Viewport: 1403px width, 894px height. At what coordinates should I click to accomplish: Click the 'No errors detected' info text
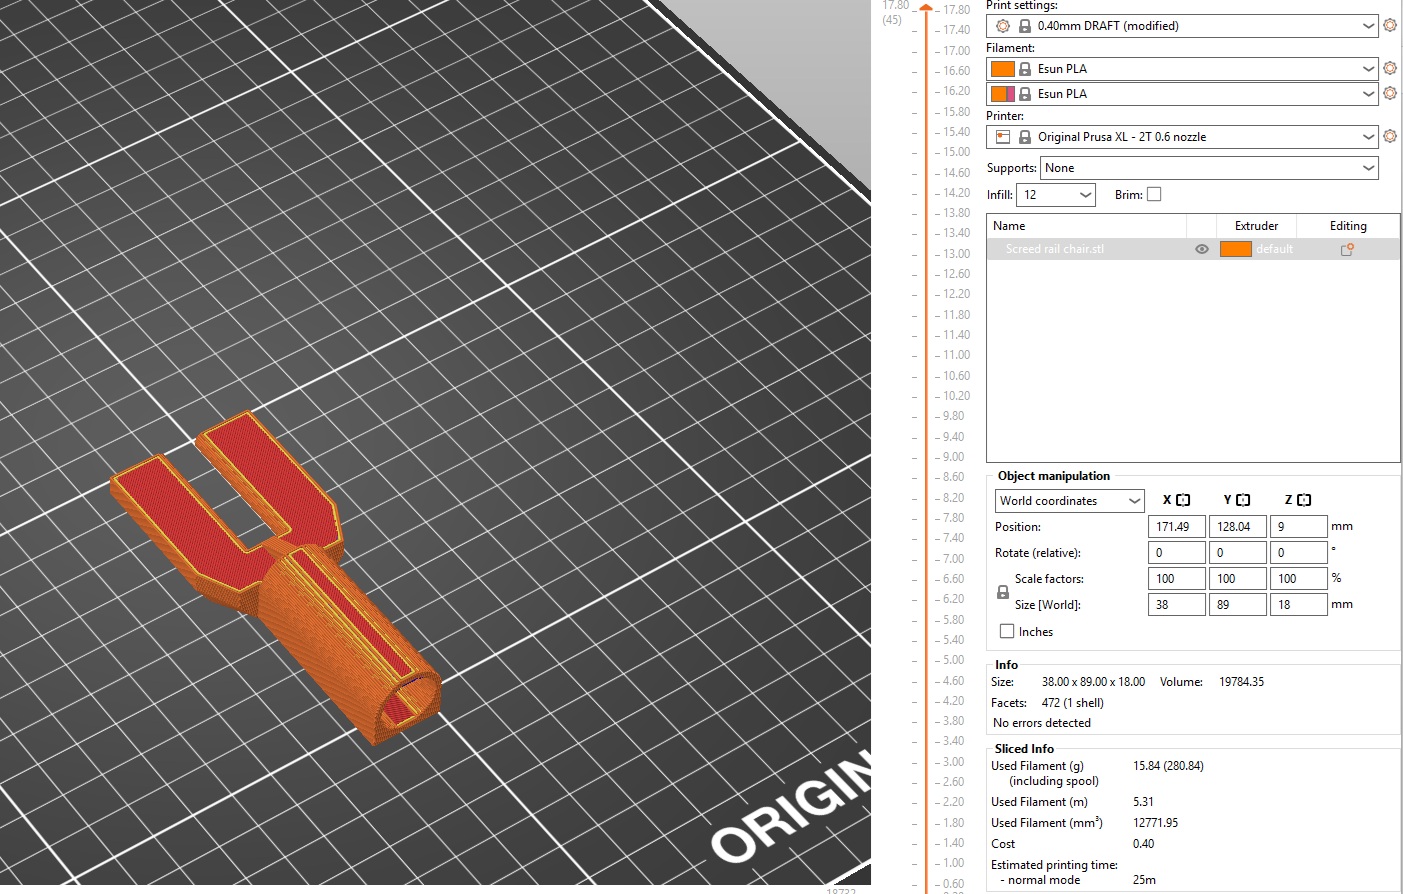[x=1042, y=723]
